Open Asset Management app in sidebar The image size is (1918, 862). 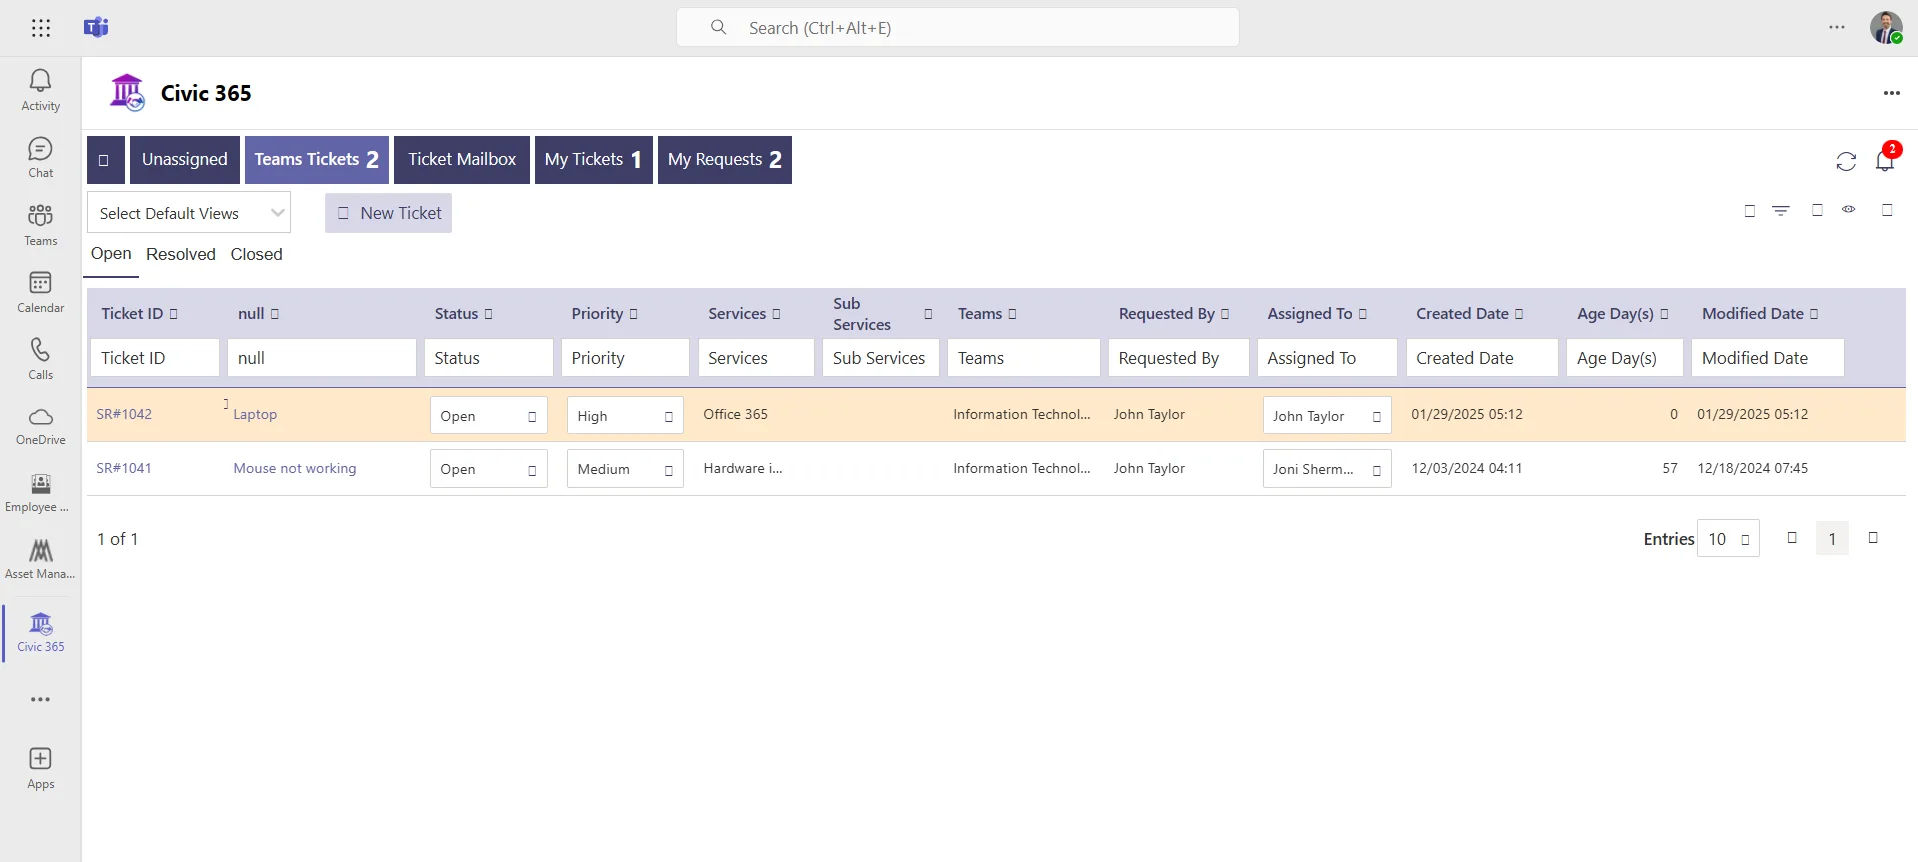click(40, 560)
